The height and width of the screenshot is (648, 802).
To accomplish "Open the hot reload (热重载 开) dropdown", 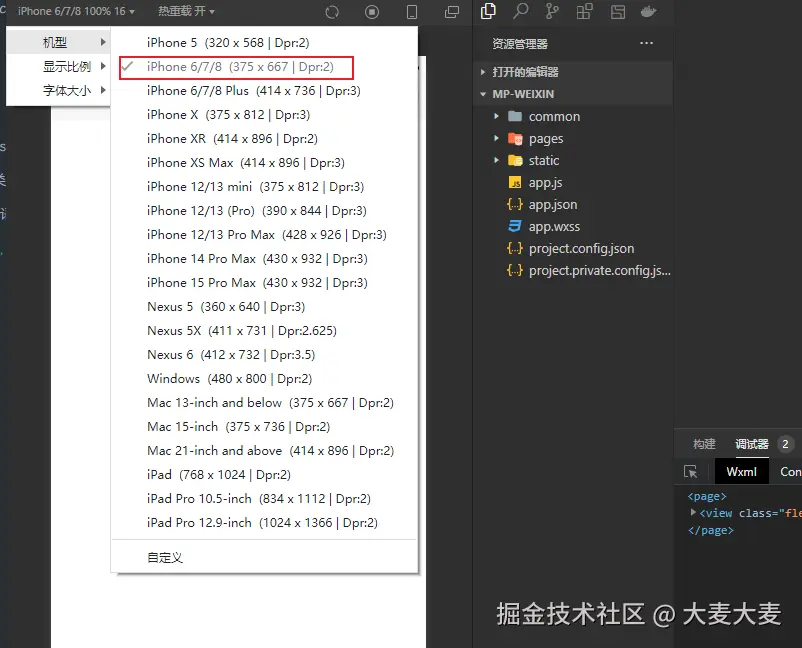I will (186, 11).
